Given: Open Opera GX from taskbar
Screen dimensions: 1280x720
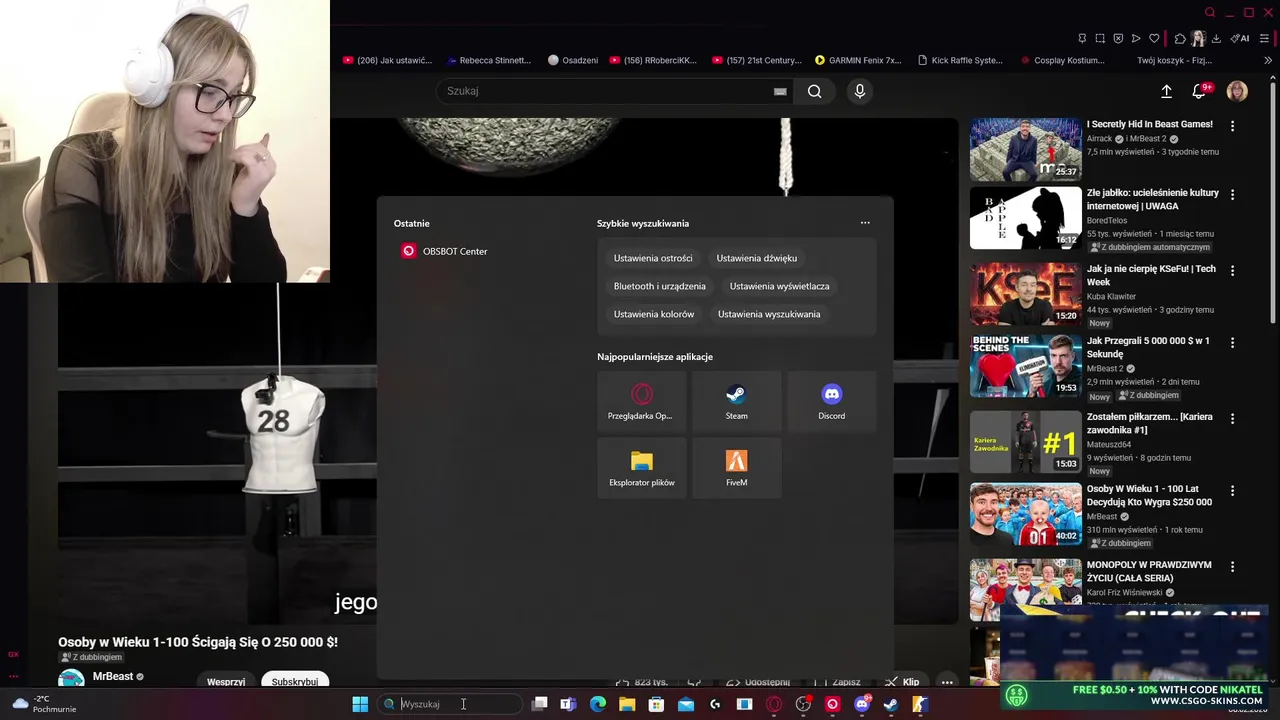Looking at the screenshot, I should (x=774, y=704).
